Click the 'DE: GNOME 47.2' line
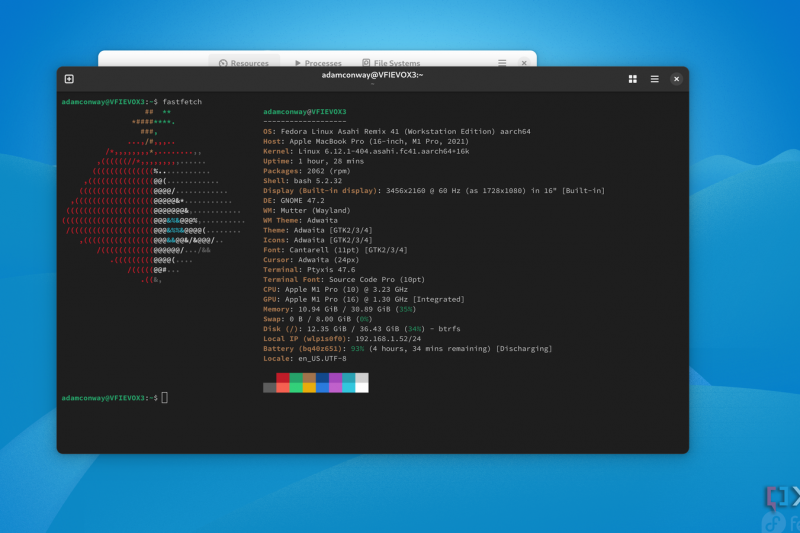Viewport: 800px width, 533px height. click(294, 200)
